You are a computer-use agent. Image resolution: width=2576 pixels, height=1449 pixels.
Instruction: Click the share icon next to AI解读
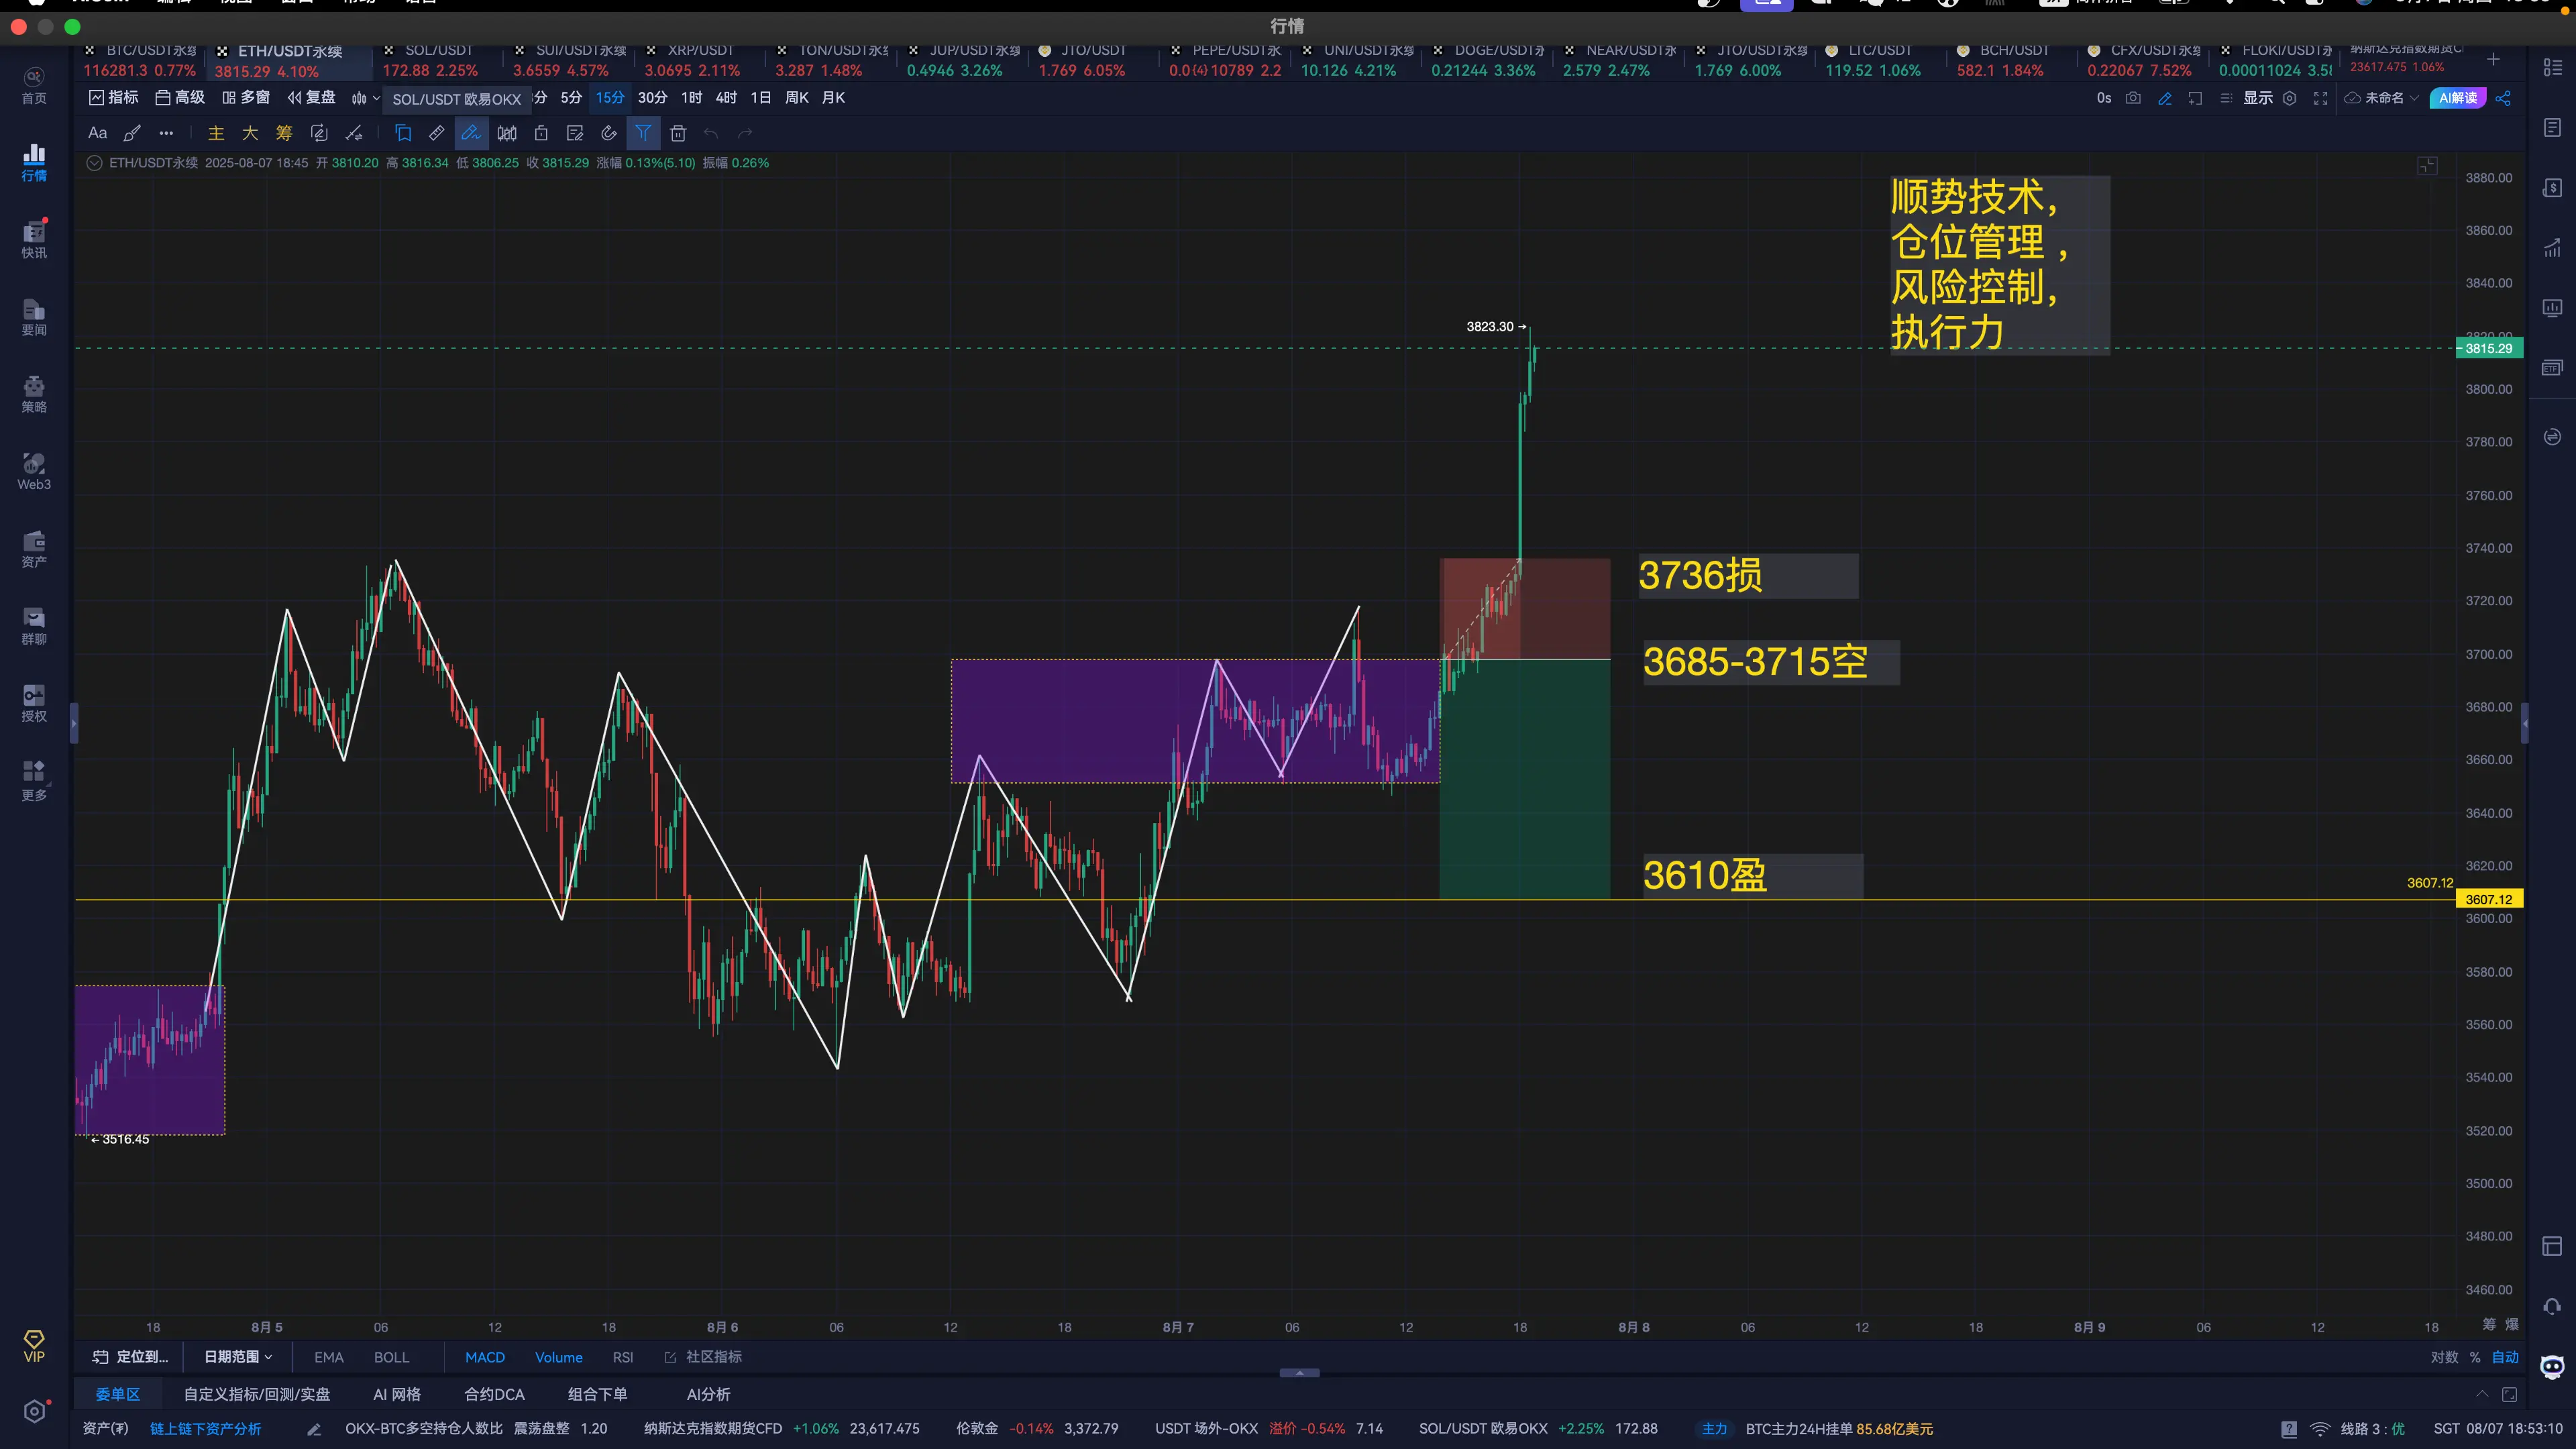(2504, 98)
